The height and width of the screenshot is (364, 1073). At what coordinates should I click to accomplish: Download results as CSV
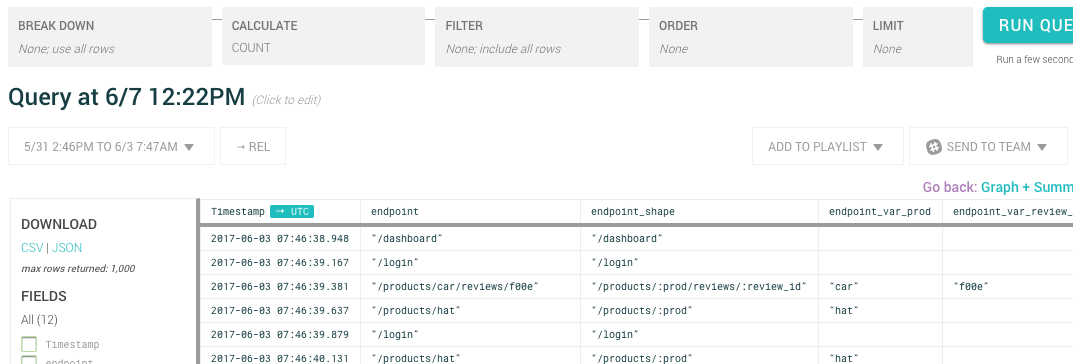coord(32,248)
